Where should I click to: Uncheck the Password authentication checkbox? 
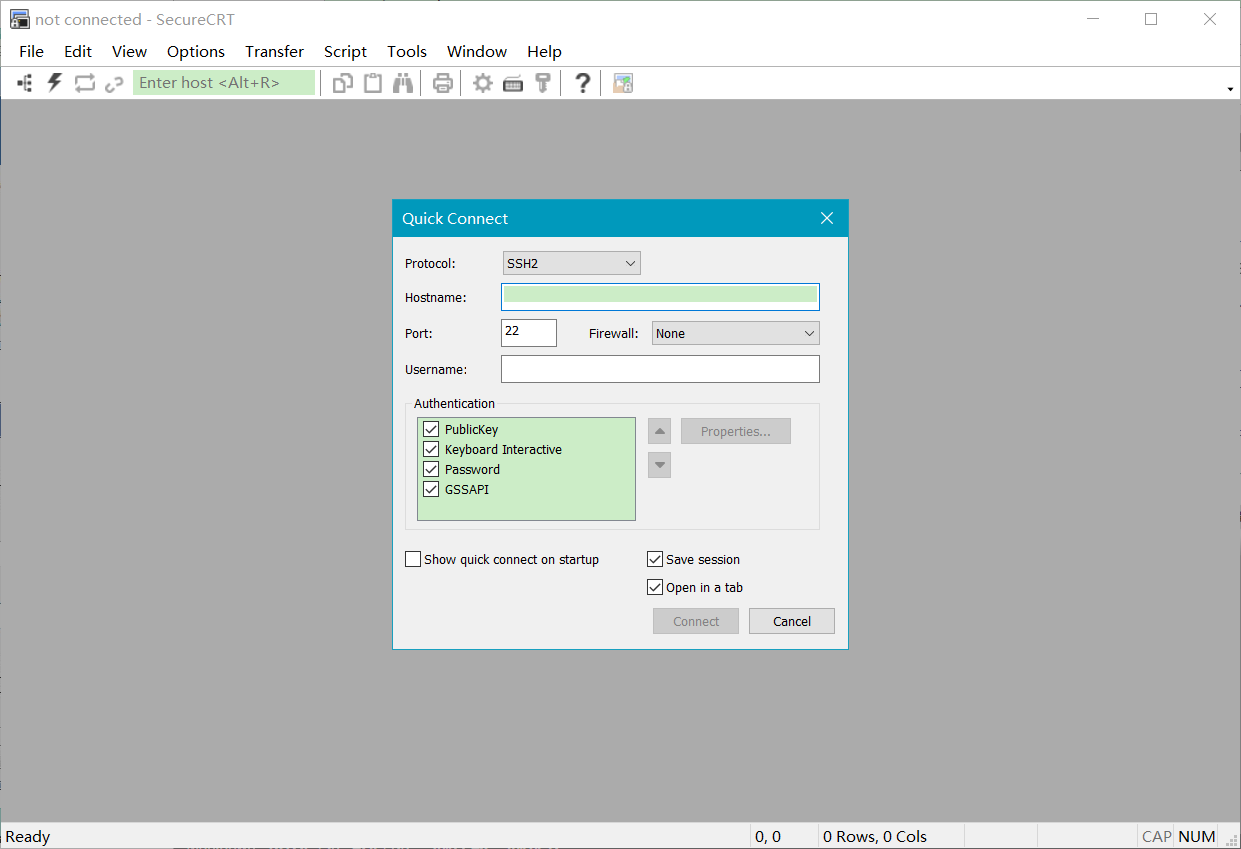tap(432, 469)
